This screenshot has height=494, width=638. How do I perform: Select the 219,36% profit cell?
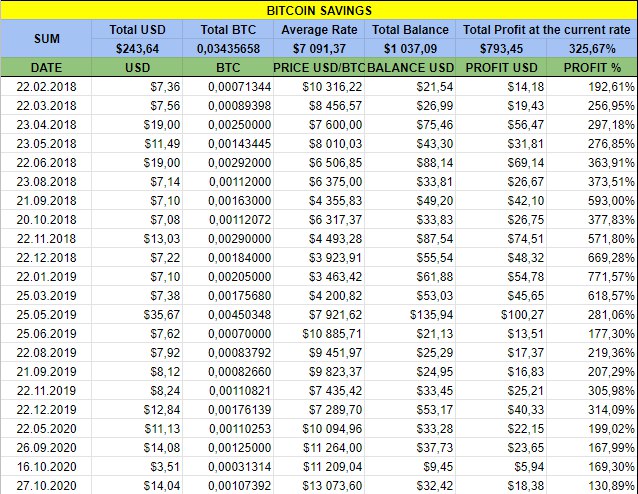pos(592,352)
